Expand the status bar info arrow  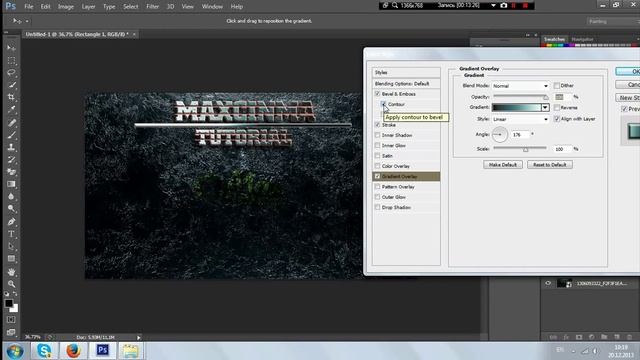tap(139, 338)
